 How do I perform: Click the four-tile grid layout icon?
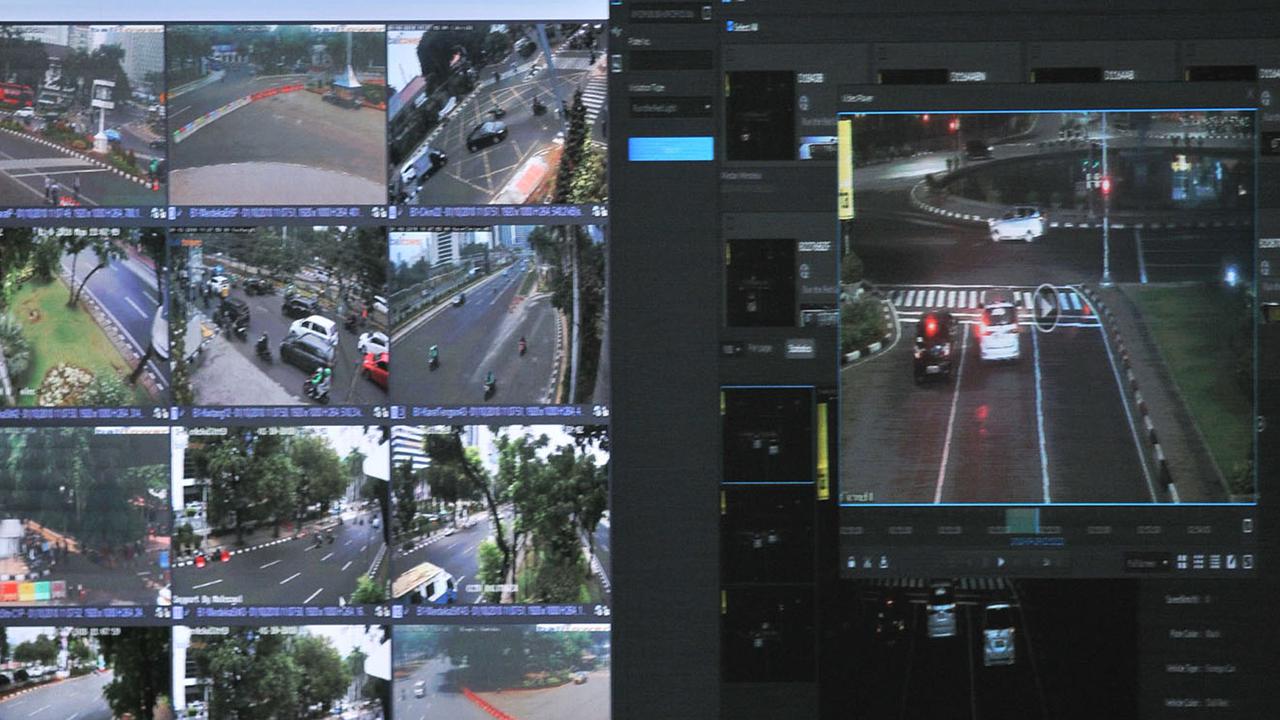pos(1182,562)
